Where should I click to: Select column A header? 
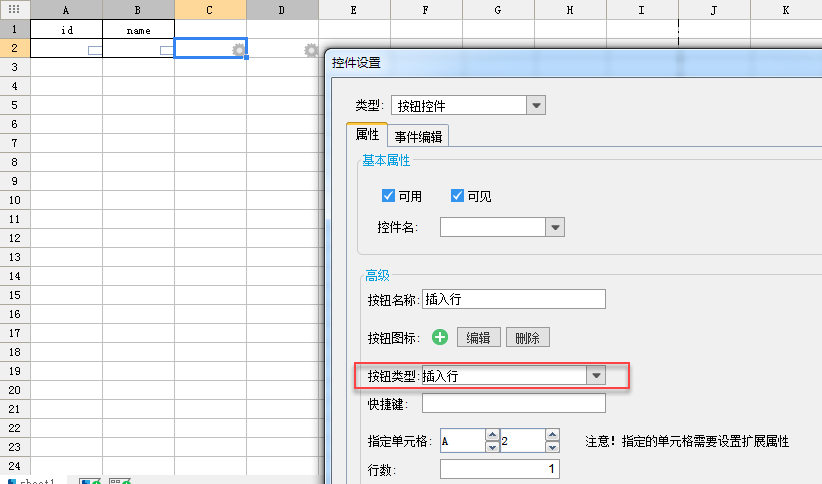point(66,9)
